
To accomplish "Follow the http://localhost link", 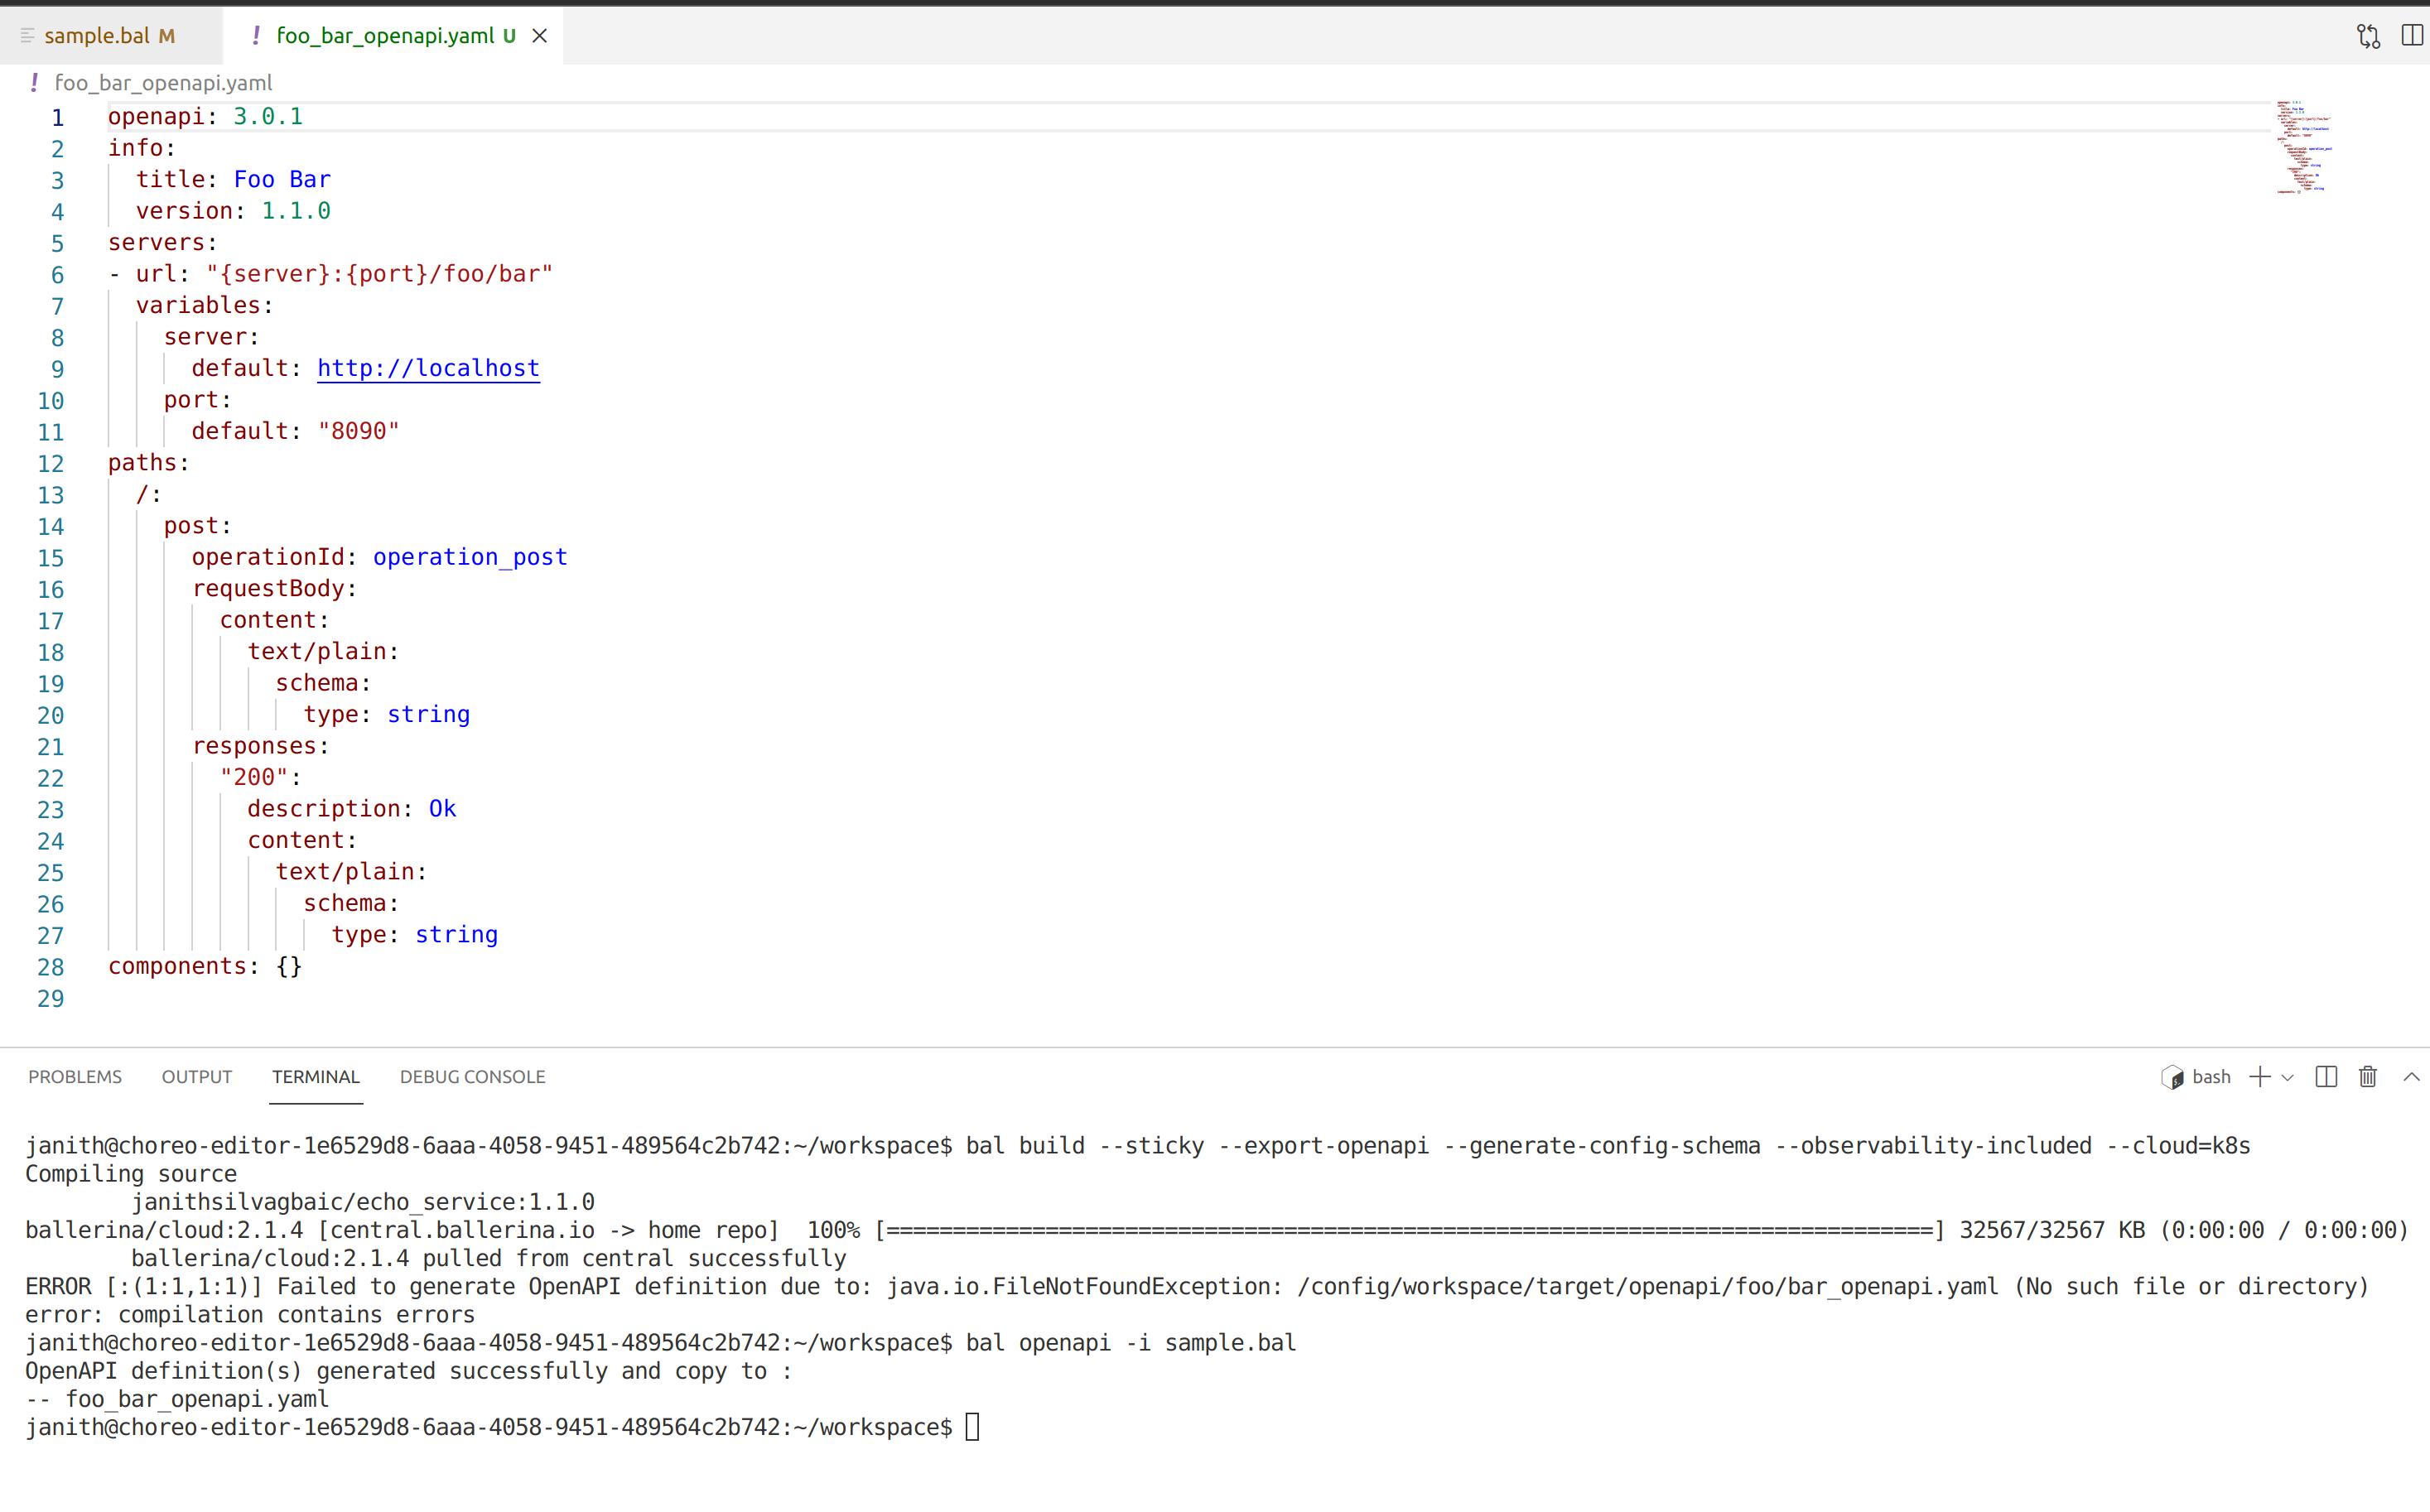I will [428, 368].
